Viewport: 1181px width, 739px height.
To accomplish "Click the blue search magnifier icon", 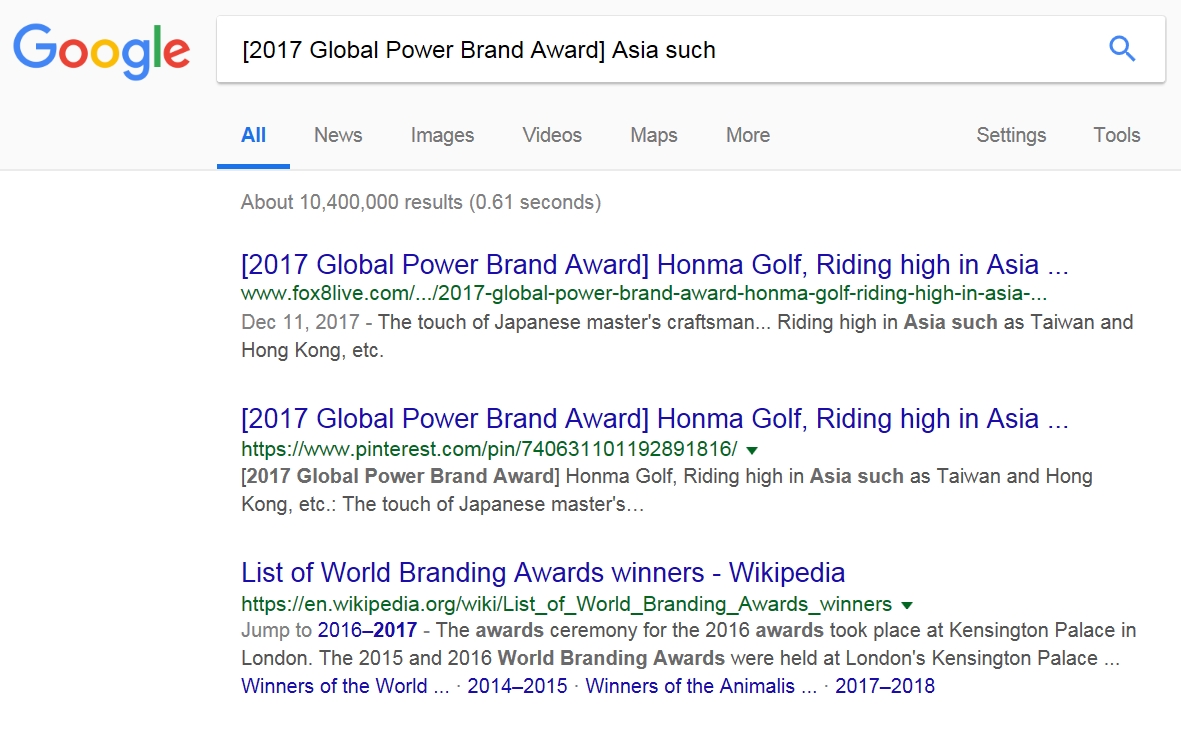I will click(x=1121, y=49).
